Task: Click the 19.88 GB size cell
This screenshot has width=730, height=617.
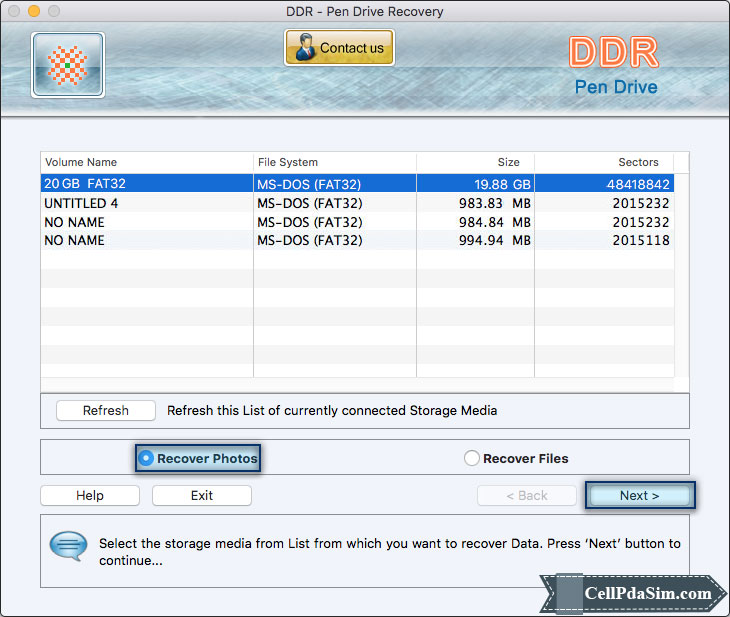Action: coord(475,184)
